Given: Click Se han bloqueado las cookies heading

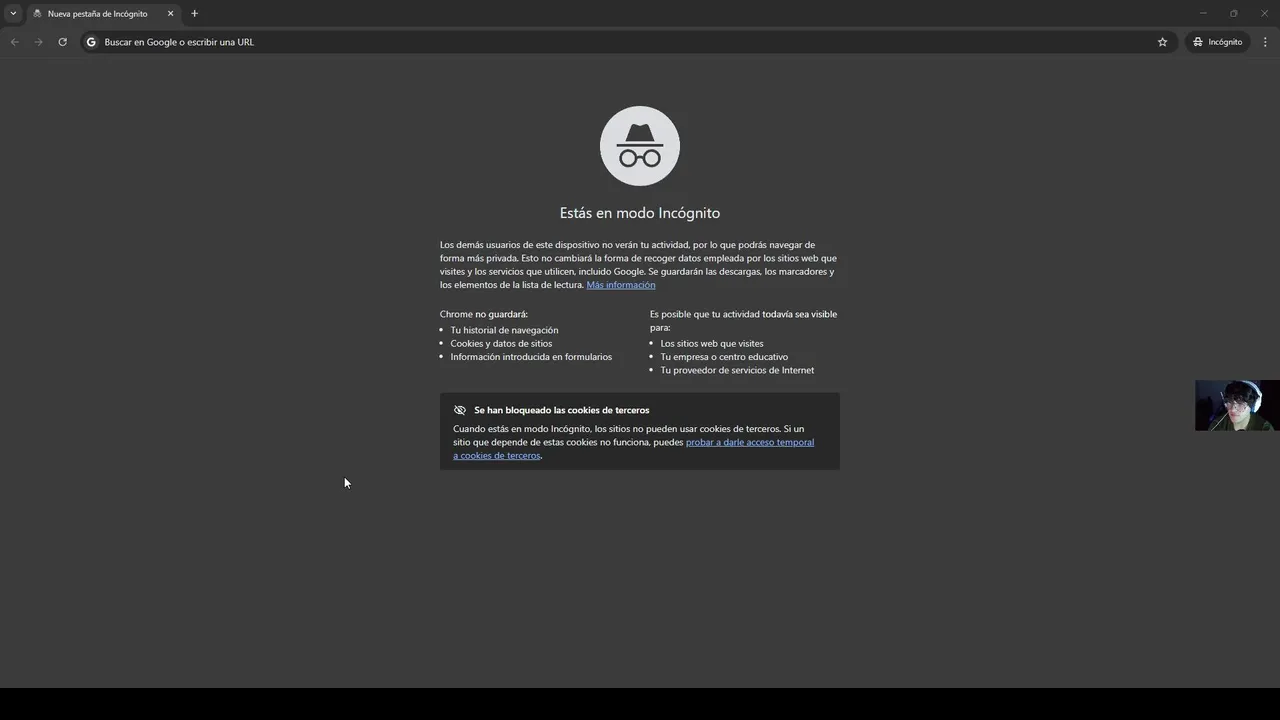Looking at the screenshot, I should [562, 410].
